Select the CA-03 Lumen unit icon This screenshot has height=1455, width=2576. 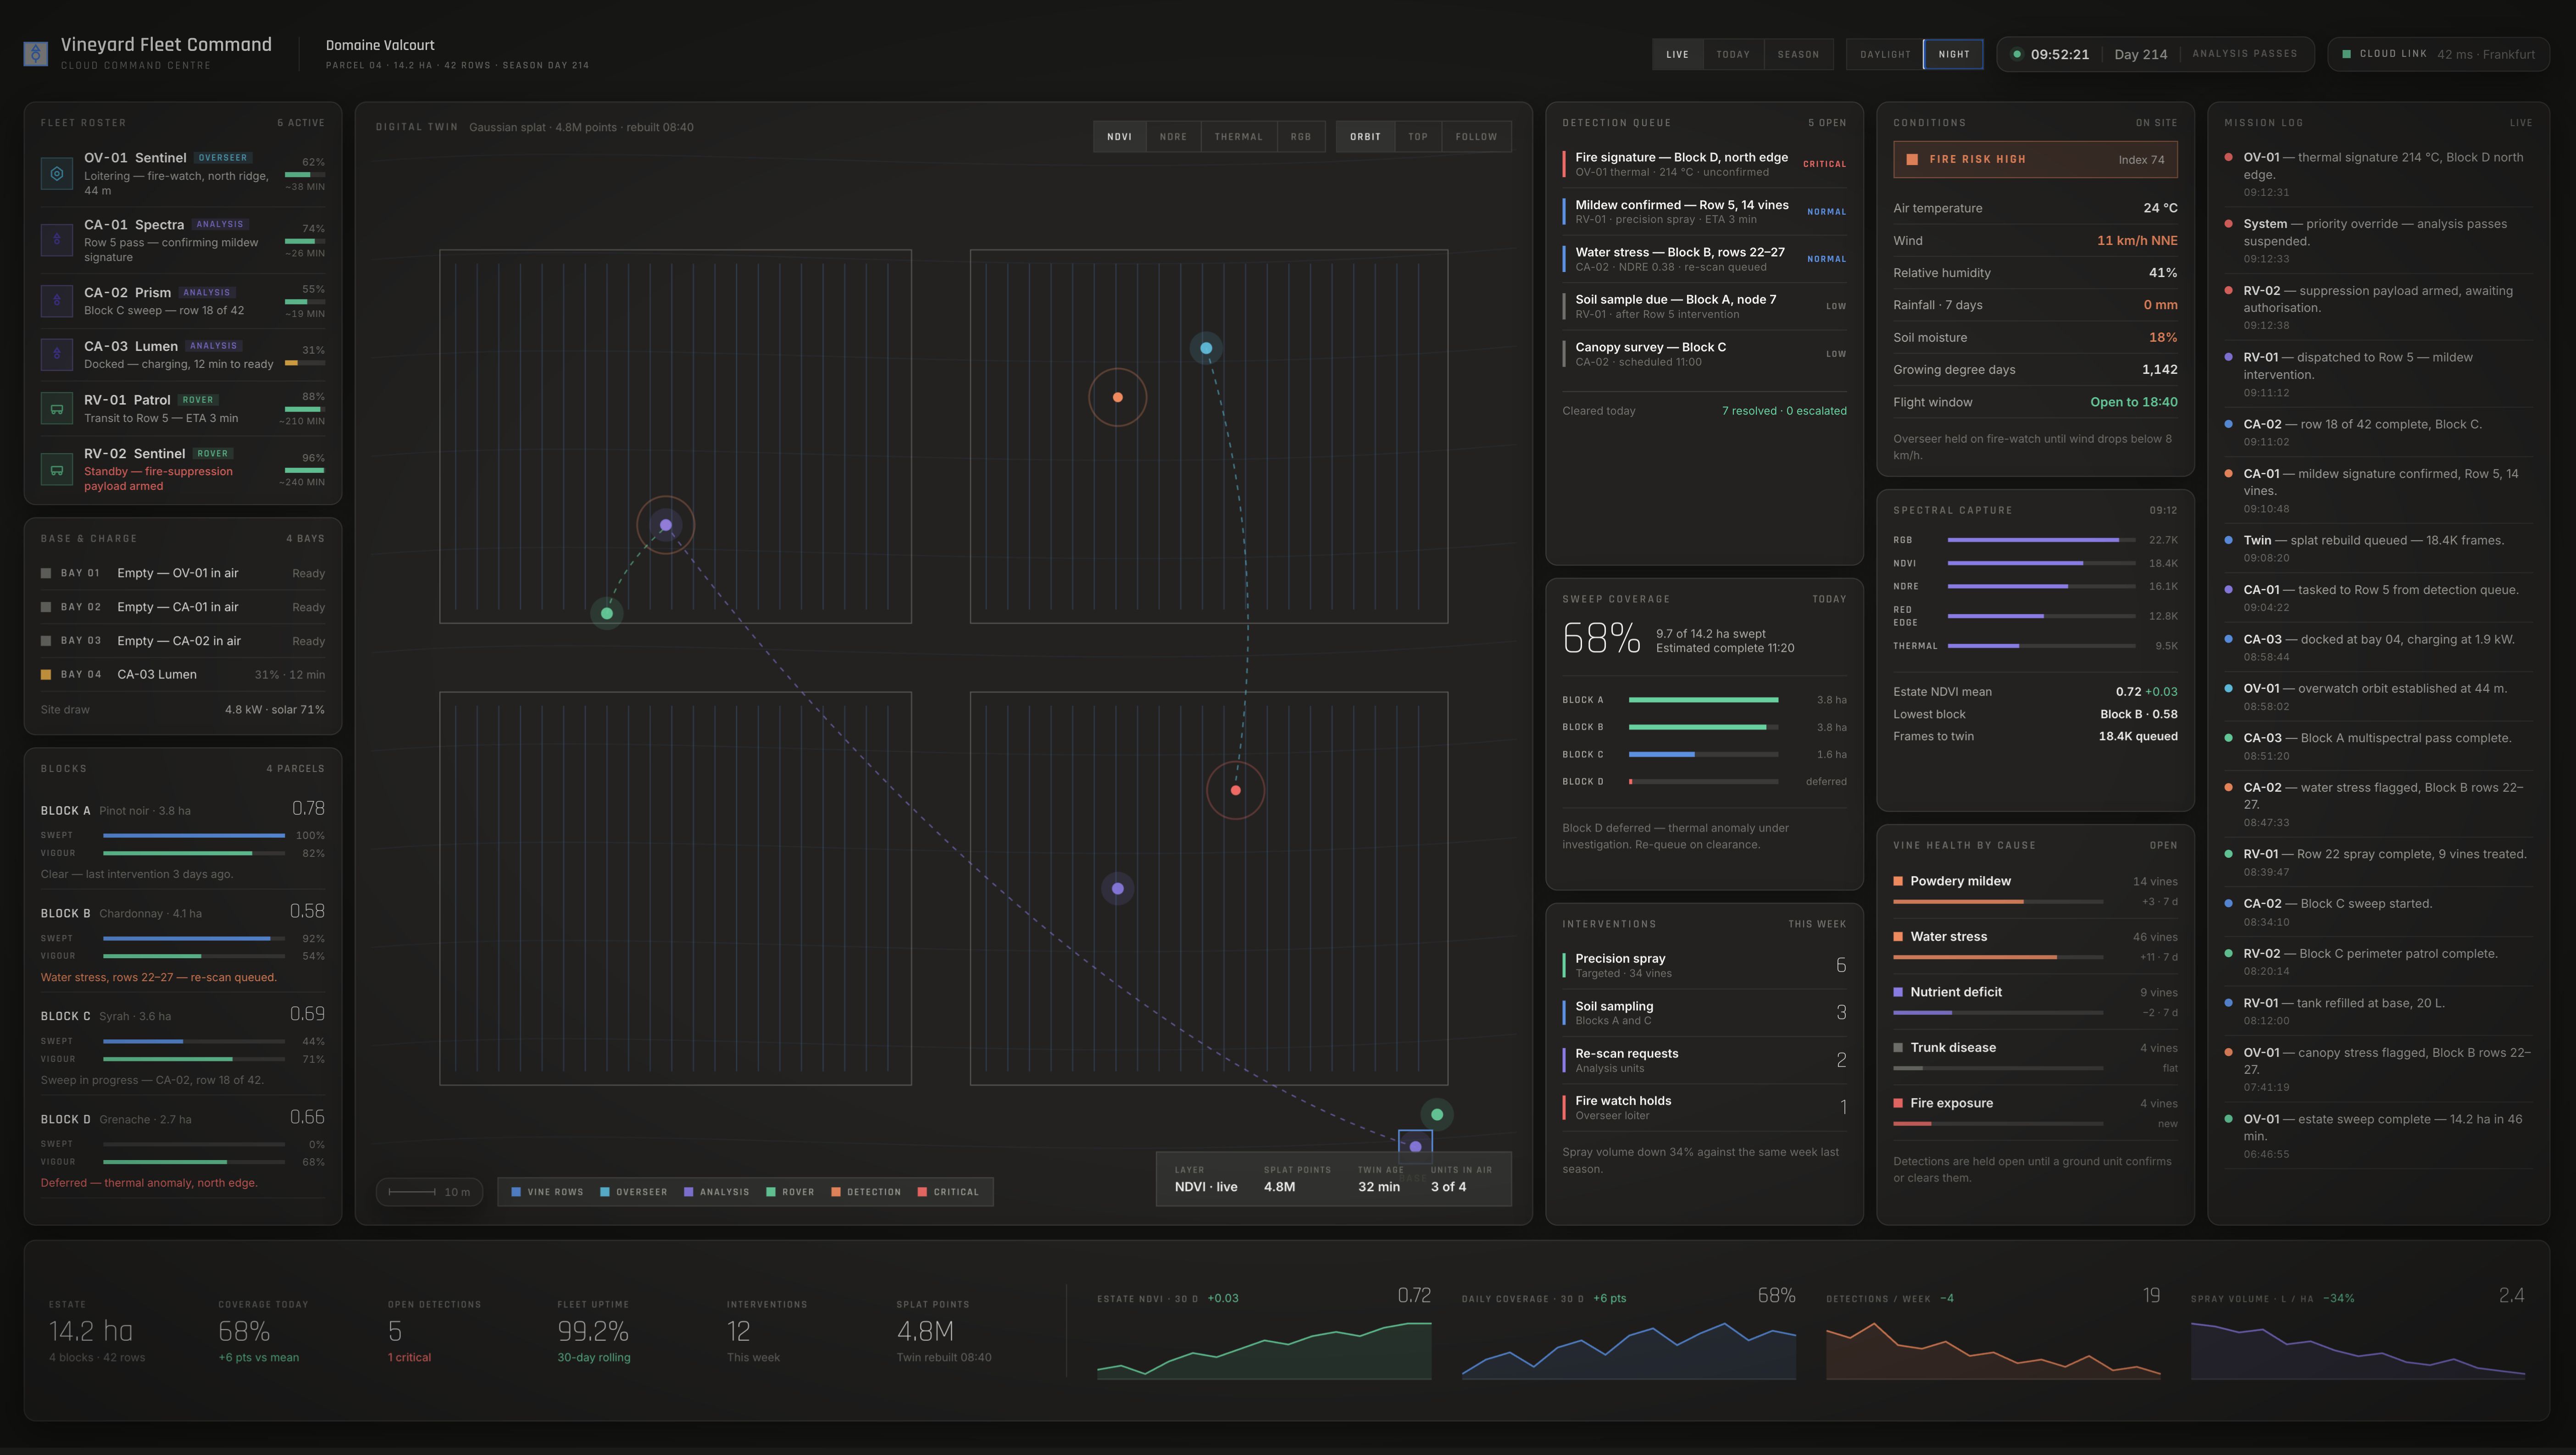(x=57, y=354)
